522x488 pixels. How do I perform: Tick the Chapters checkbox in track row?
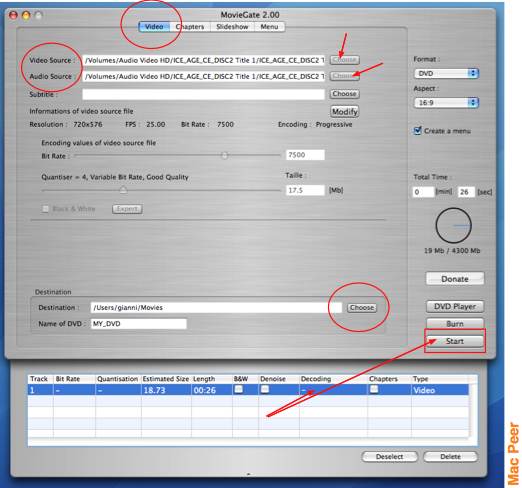(374, 389)
